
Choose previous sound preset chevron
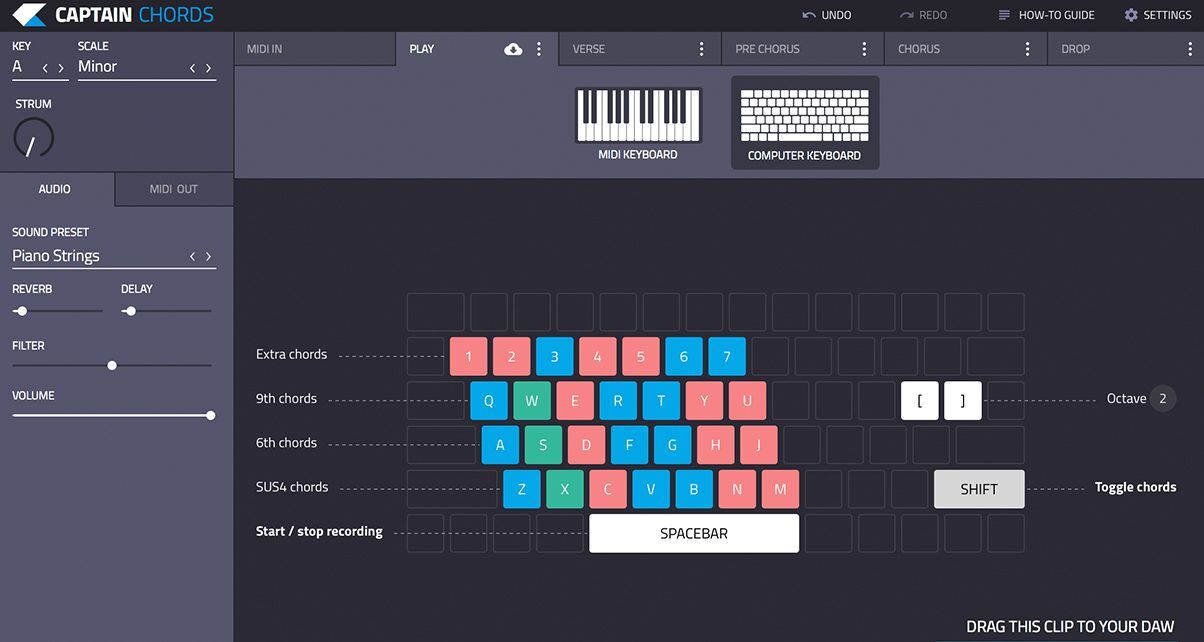tap(192, 257)
